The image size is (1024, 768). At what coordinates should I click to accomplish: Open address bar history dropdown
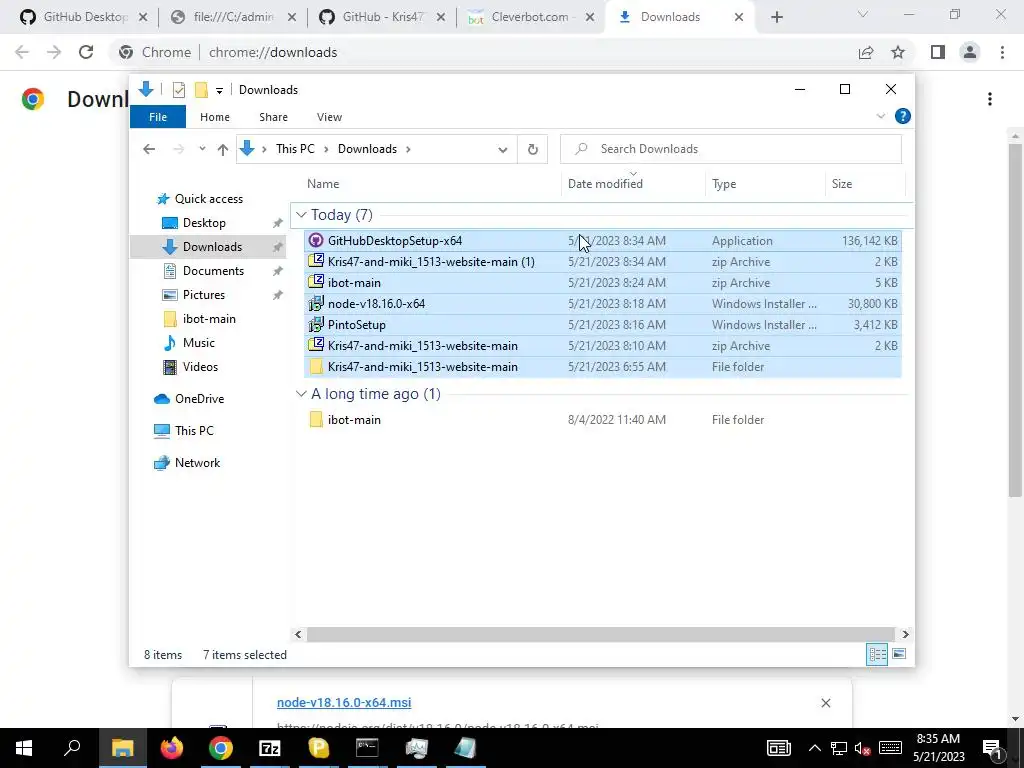(x=502, y=150)
